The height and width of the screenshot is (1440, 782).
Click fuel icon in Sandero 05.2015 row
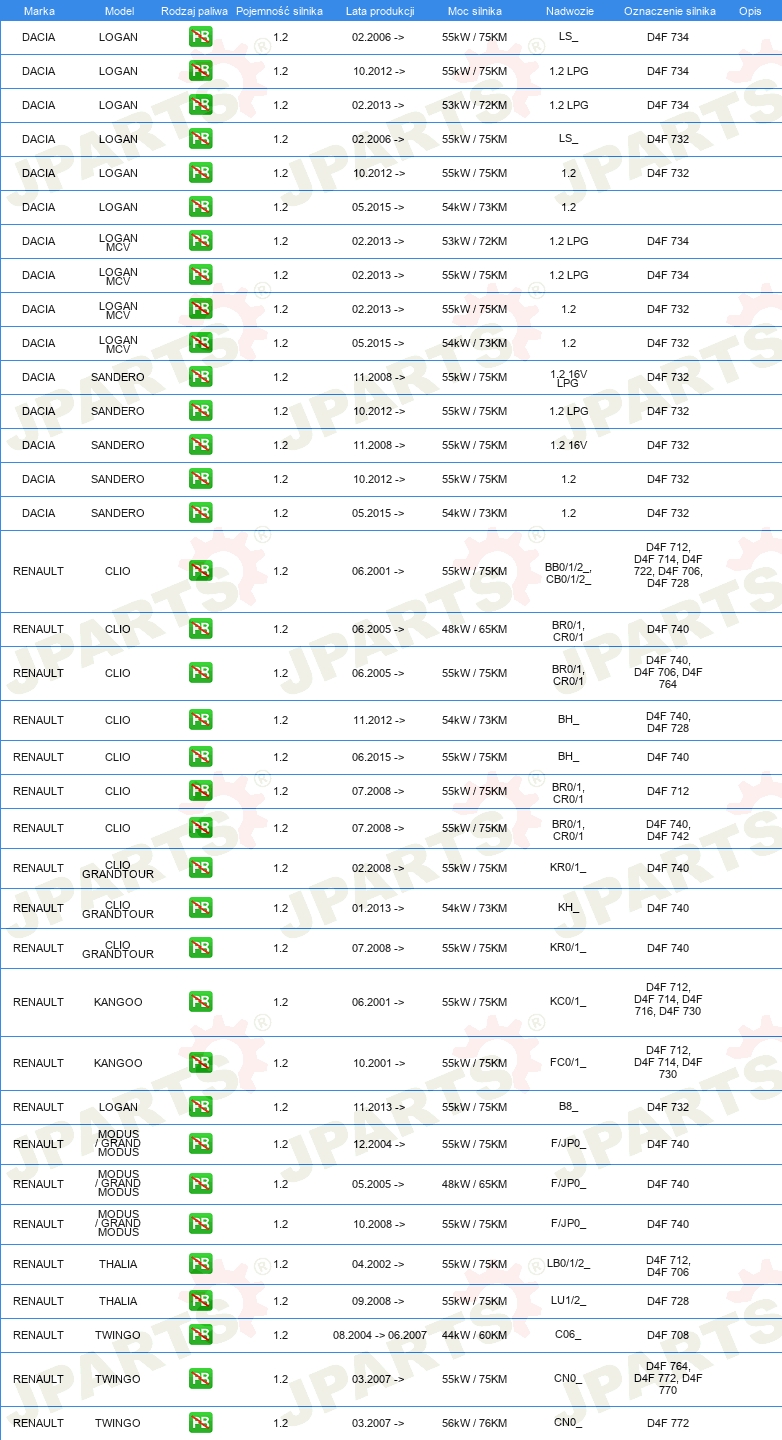pos(200,513)
